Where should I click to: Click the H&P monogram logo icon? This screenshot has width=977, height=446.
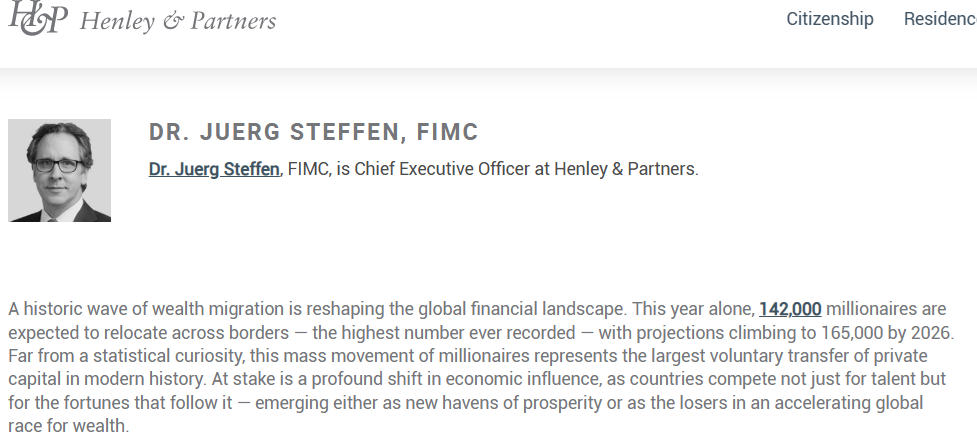[37, 17]
